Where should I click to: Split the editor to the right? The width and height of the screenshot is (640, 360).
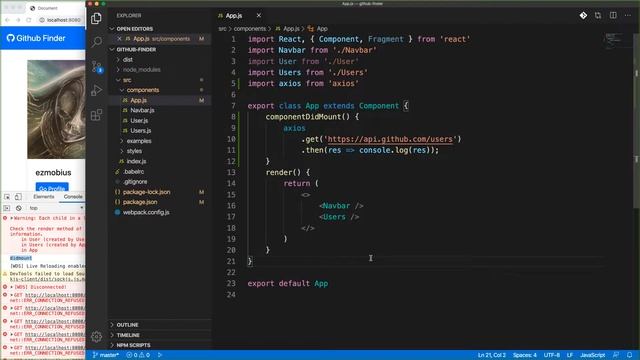613,16
